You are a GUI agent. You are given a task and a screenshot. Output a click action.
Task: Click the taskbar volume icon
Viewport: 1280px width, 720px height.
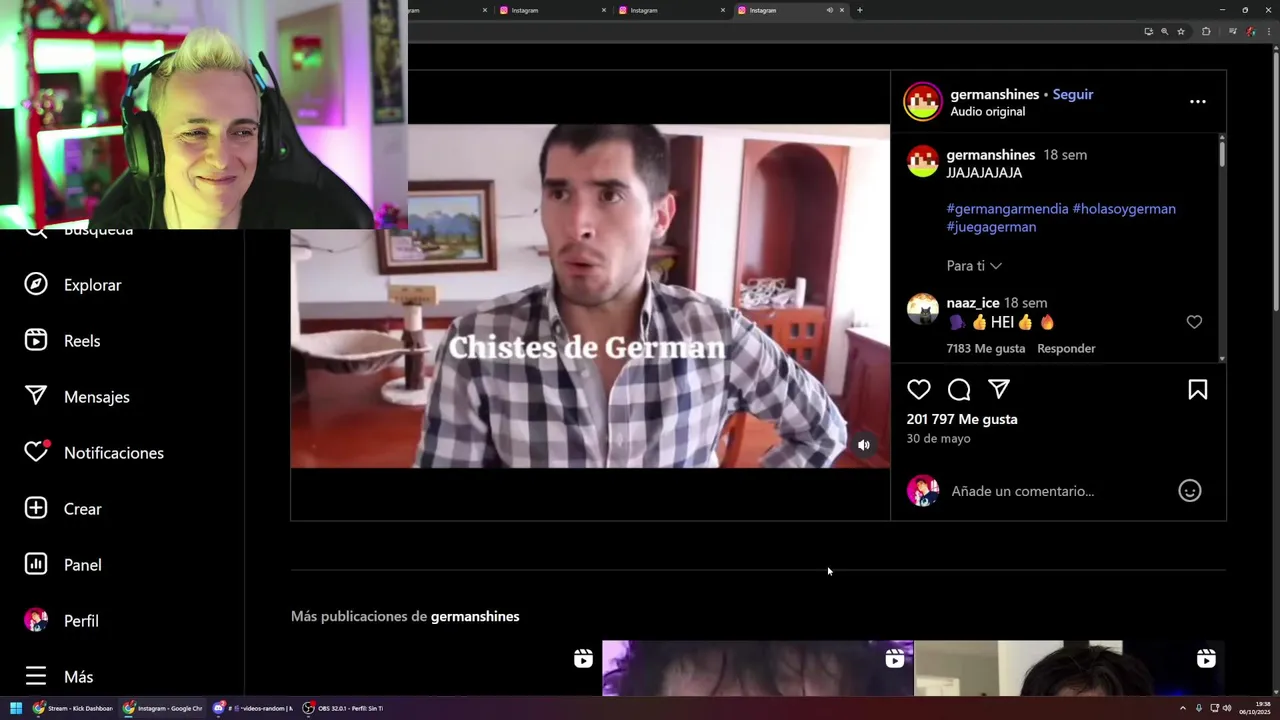click(1227, 708)
